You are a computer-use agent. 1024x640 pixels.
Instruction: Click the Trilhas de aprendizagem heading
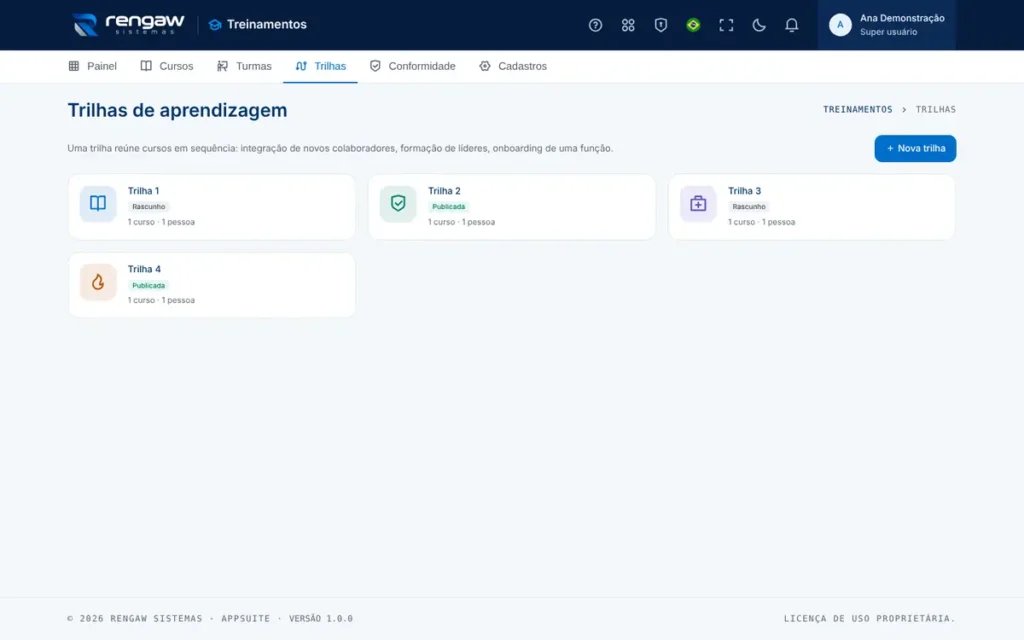178,110
